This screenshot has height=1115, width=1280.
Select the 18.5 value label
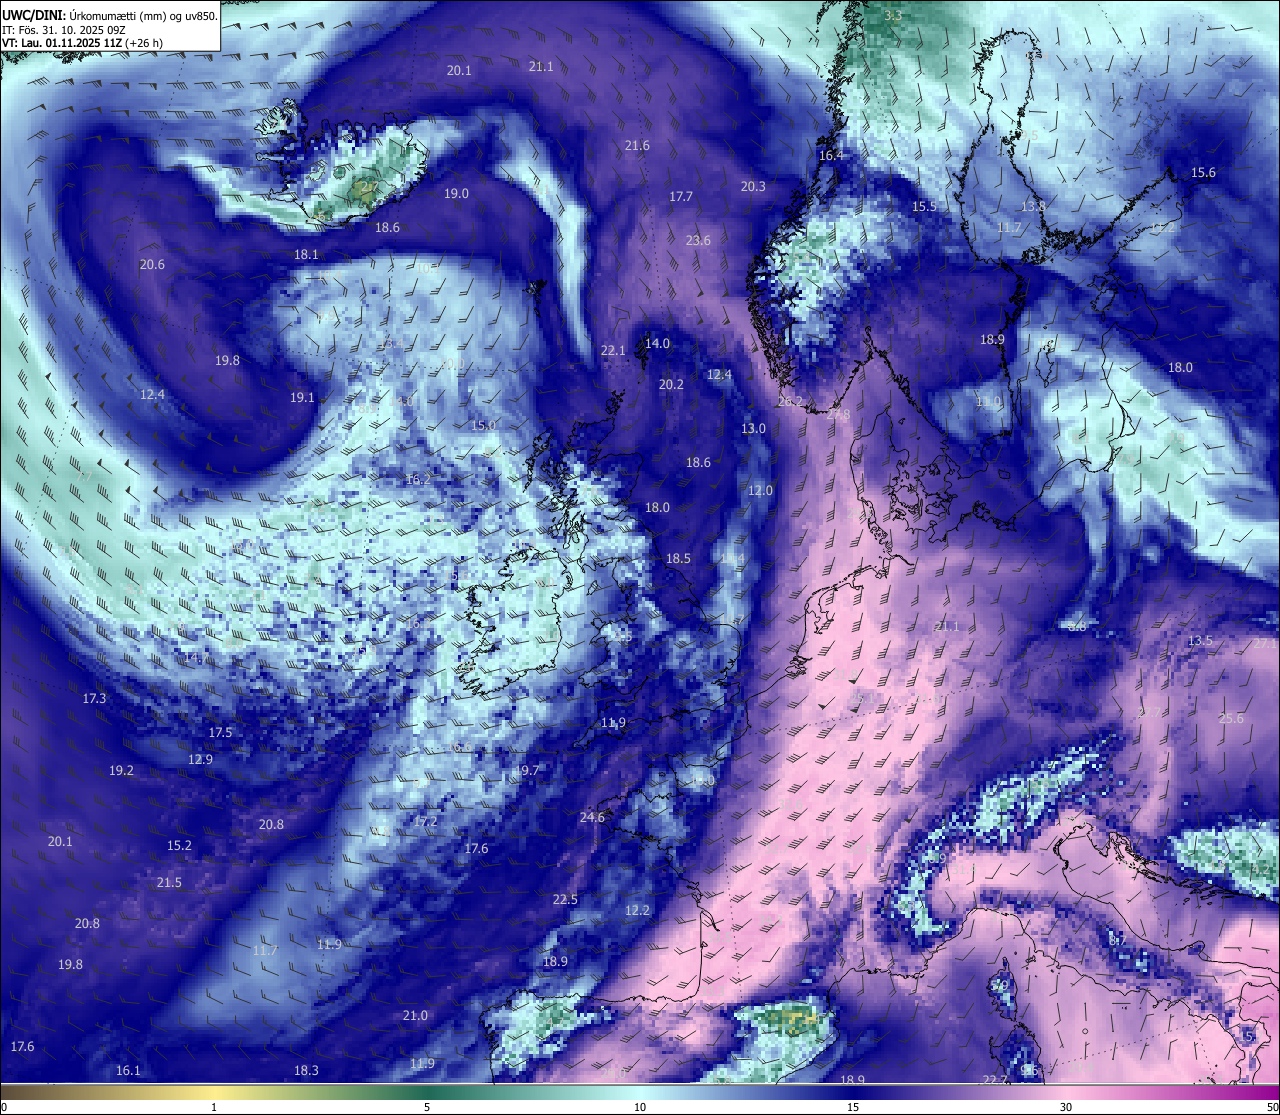pyautogui.click(x=678, y=559)
